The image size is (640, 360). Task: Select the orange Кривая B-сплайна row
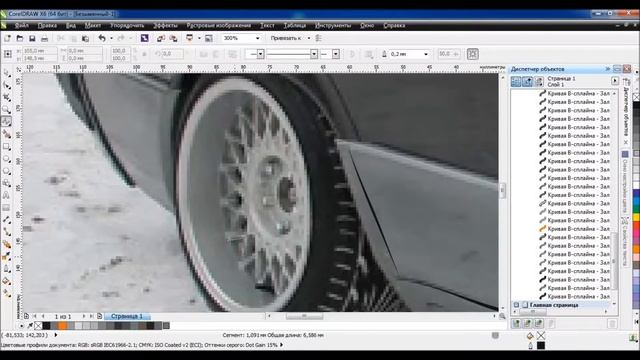[575, 229]
